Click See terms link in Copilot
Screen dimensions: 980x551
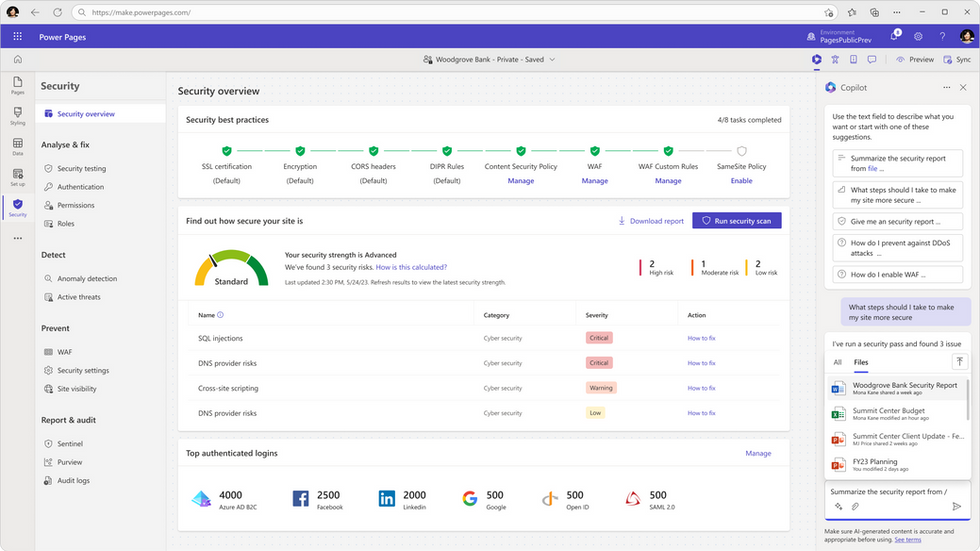point(908,539)
